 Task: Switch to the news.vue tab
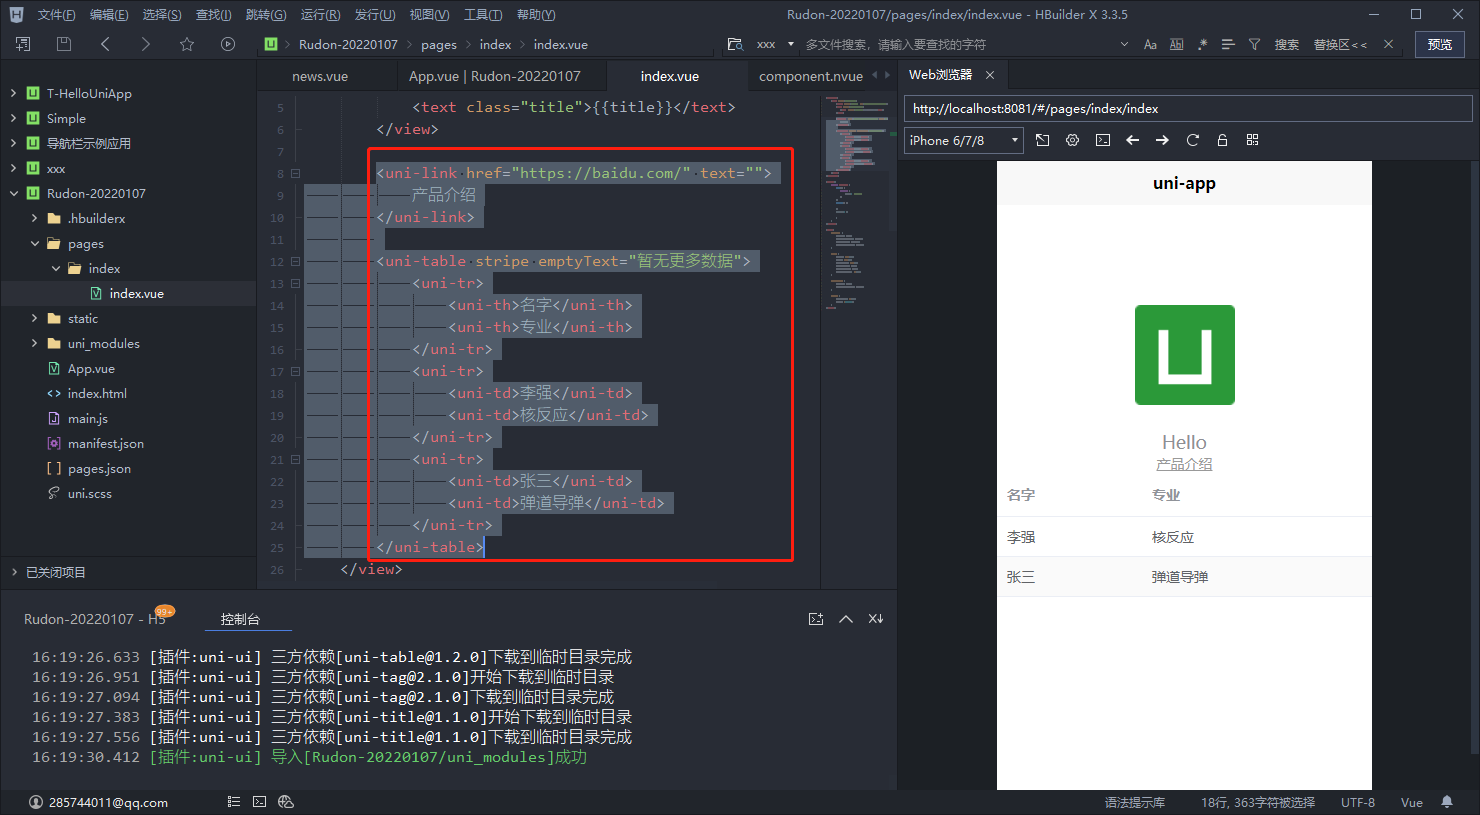pyautogui.click(x=320, y=76)
